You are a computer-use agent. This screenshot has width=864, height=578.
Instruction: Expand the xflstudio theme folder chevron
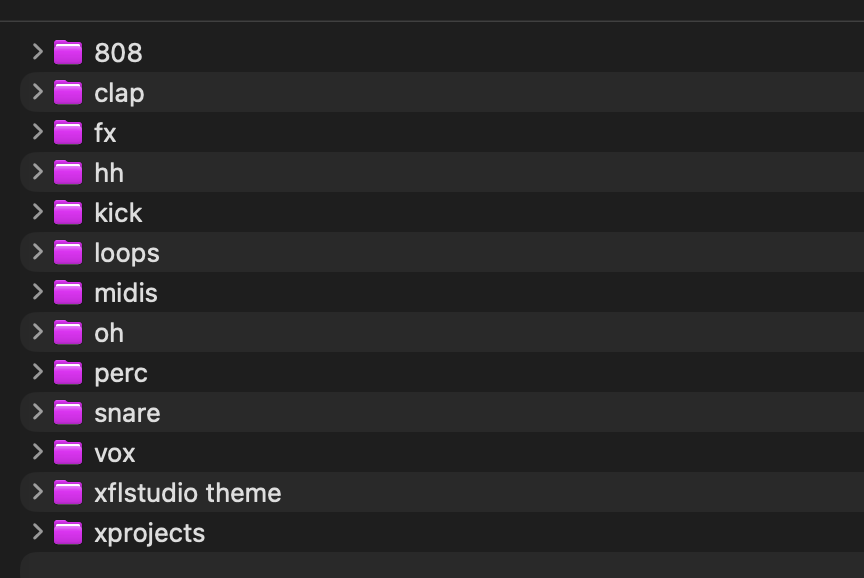tap(37, 492)
